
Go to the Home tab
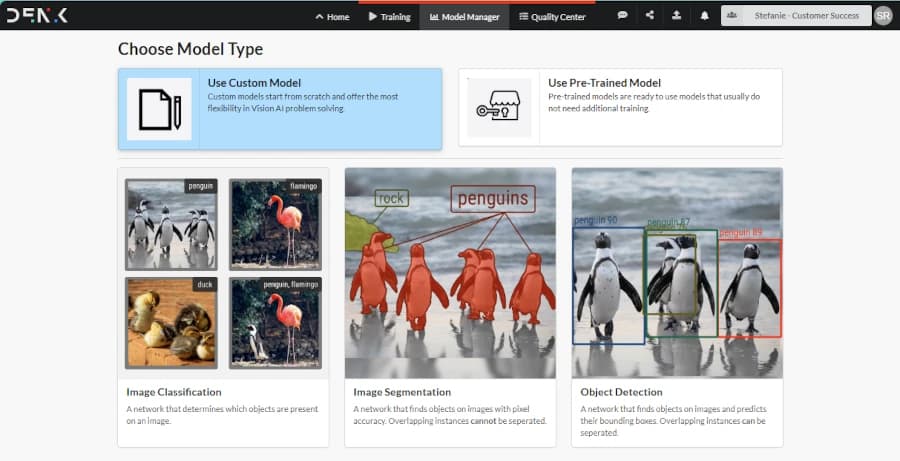(x=332, y=17)
